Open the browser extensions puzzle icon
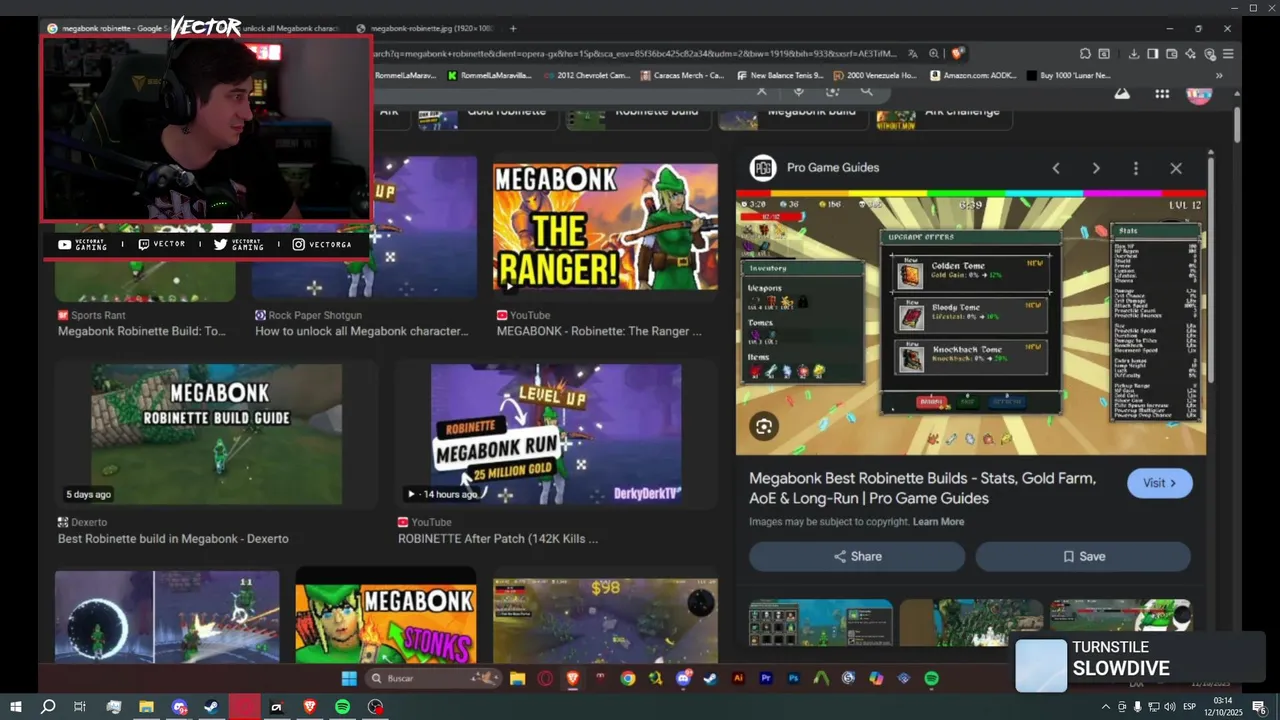The width and height of the screenshot is (1280, 720). [x=1085, y=54]
